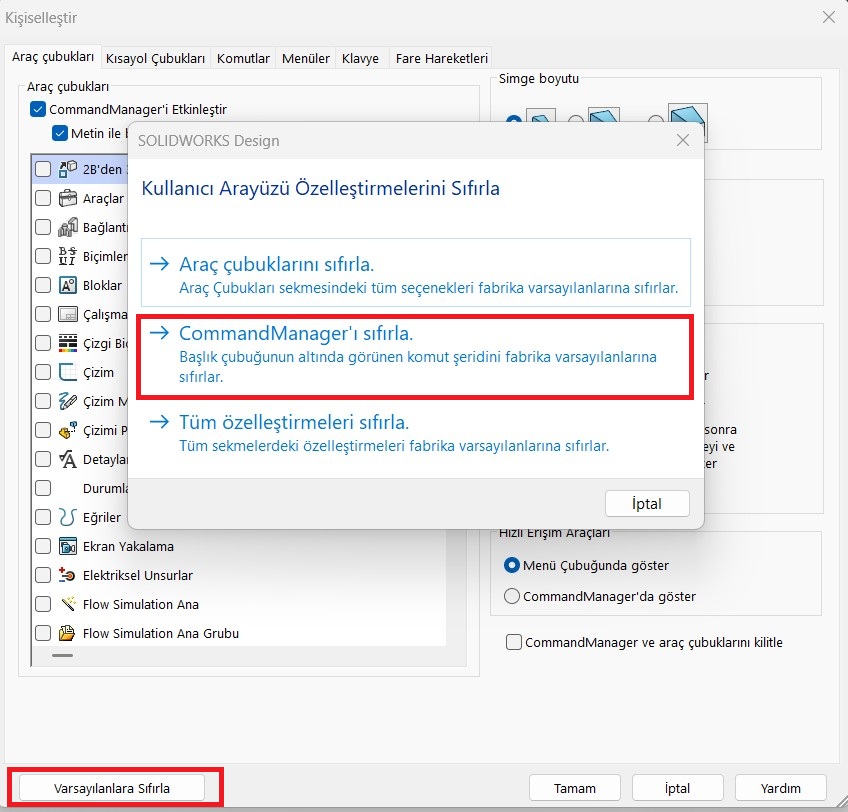The image size is (848, 812).
Task: Open the Fare Hareketleri tab
Action: 442,58
